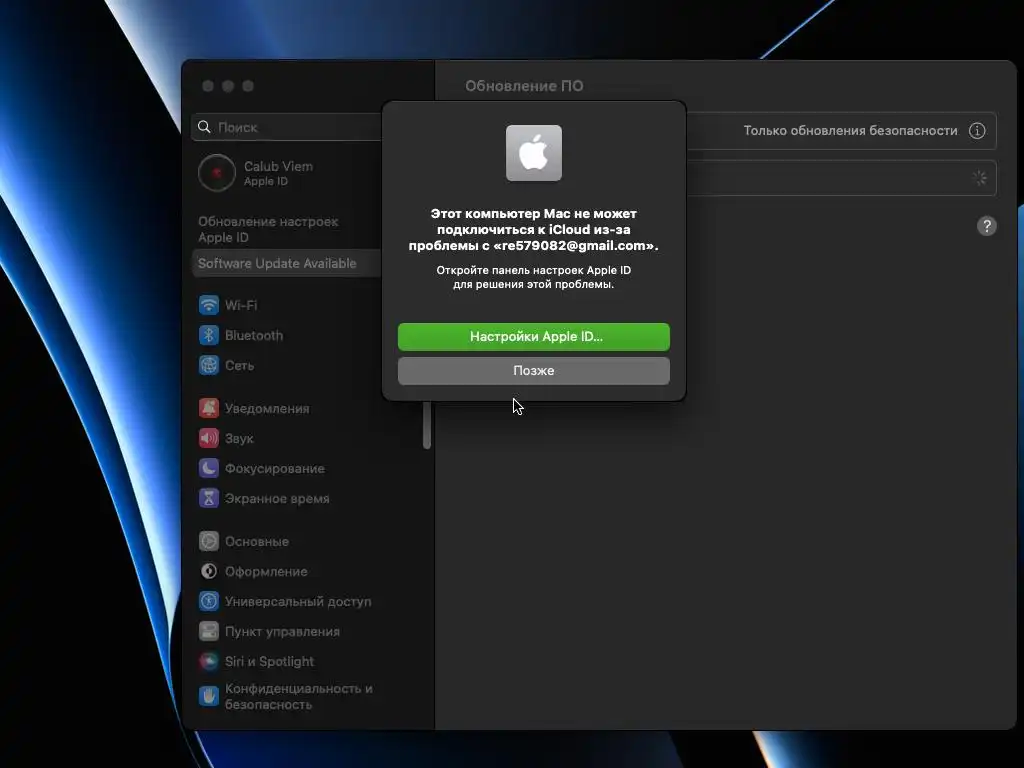Viewport: 1024px width, 768px height.
Task: Select the Звук speaker icon
Action: coord(209,438)
